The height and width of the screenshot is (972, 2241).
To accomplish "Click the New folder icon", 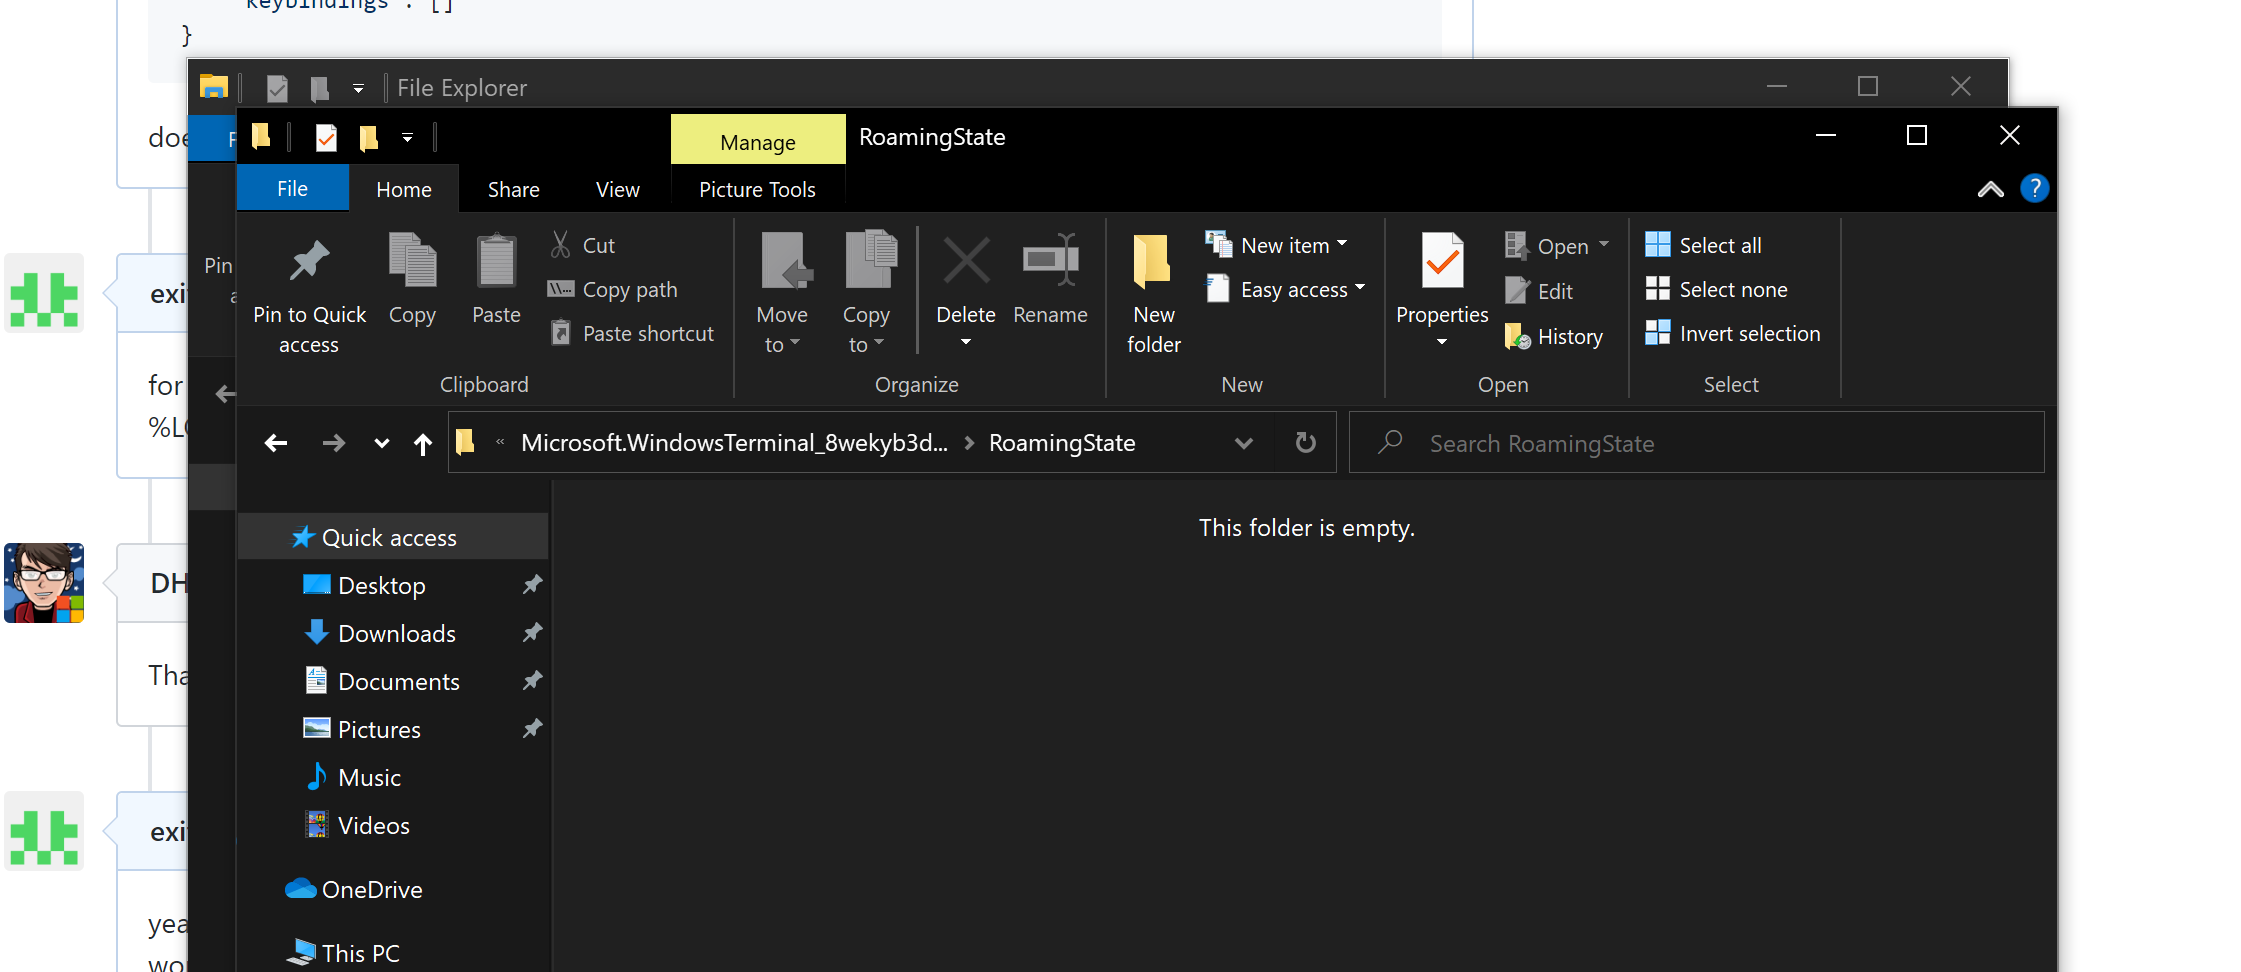I will click(1153, 260).
